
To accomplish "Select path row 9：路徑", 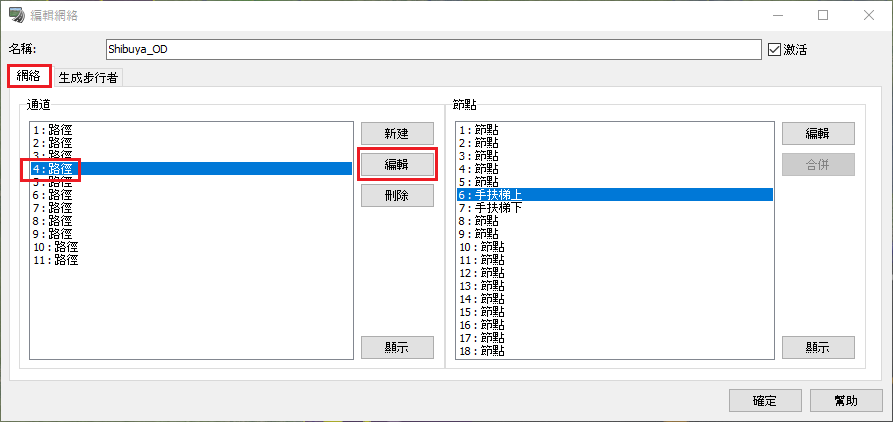I will click(x=191, y=234).
